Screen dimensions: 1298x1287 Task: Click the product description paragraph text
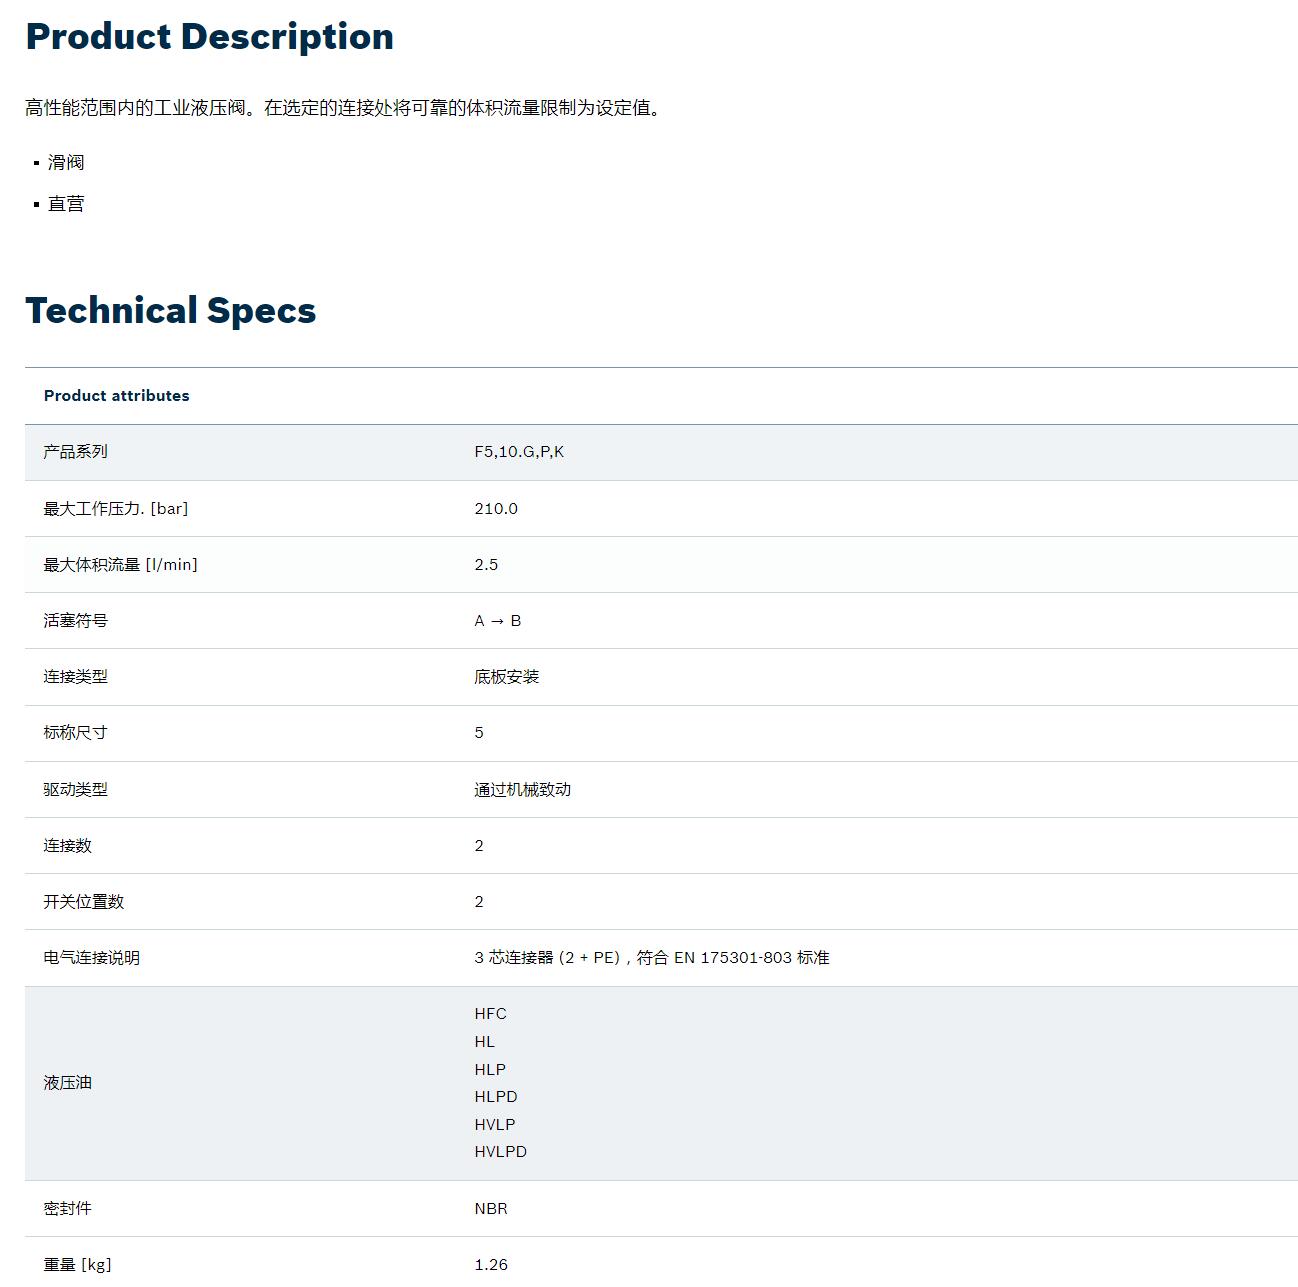coord(343,108)
